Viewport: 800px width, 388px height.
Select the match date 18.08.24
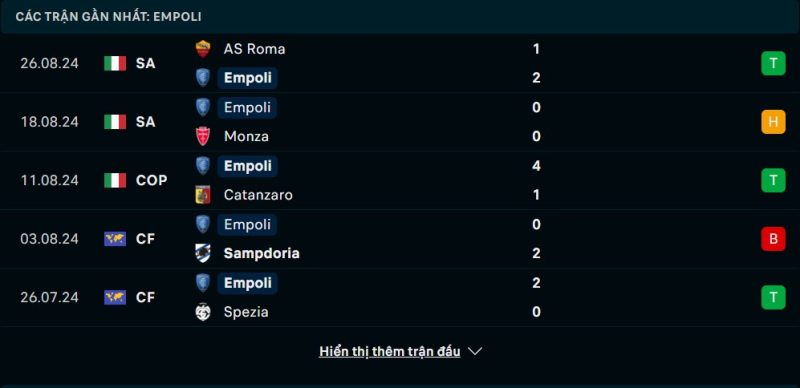49,122
